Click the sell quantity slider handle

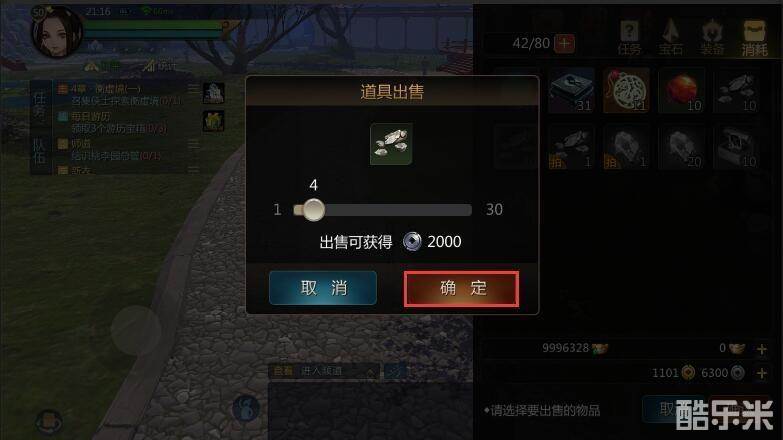tap(313, 210)
